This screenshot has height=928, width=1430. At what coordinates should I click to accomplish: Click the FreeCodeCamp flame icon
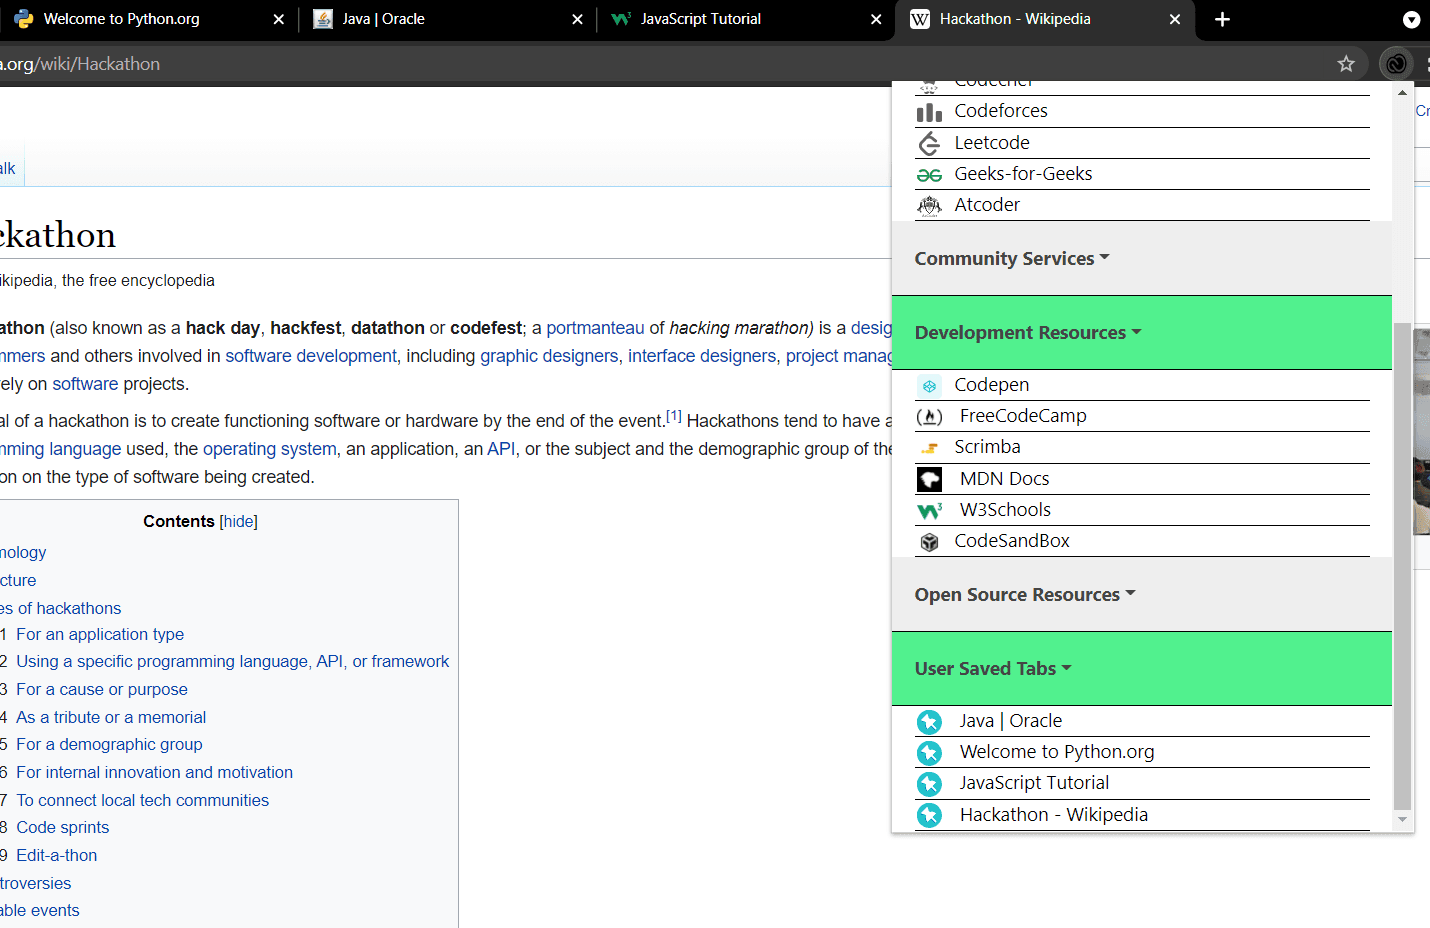coord(929,417)
